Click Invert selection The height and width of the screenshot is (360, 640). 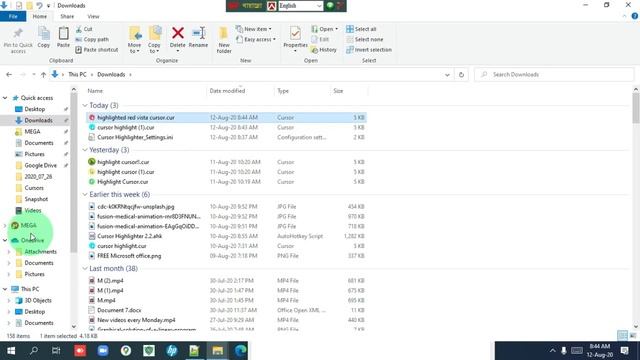click(x=369, y=49)
